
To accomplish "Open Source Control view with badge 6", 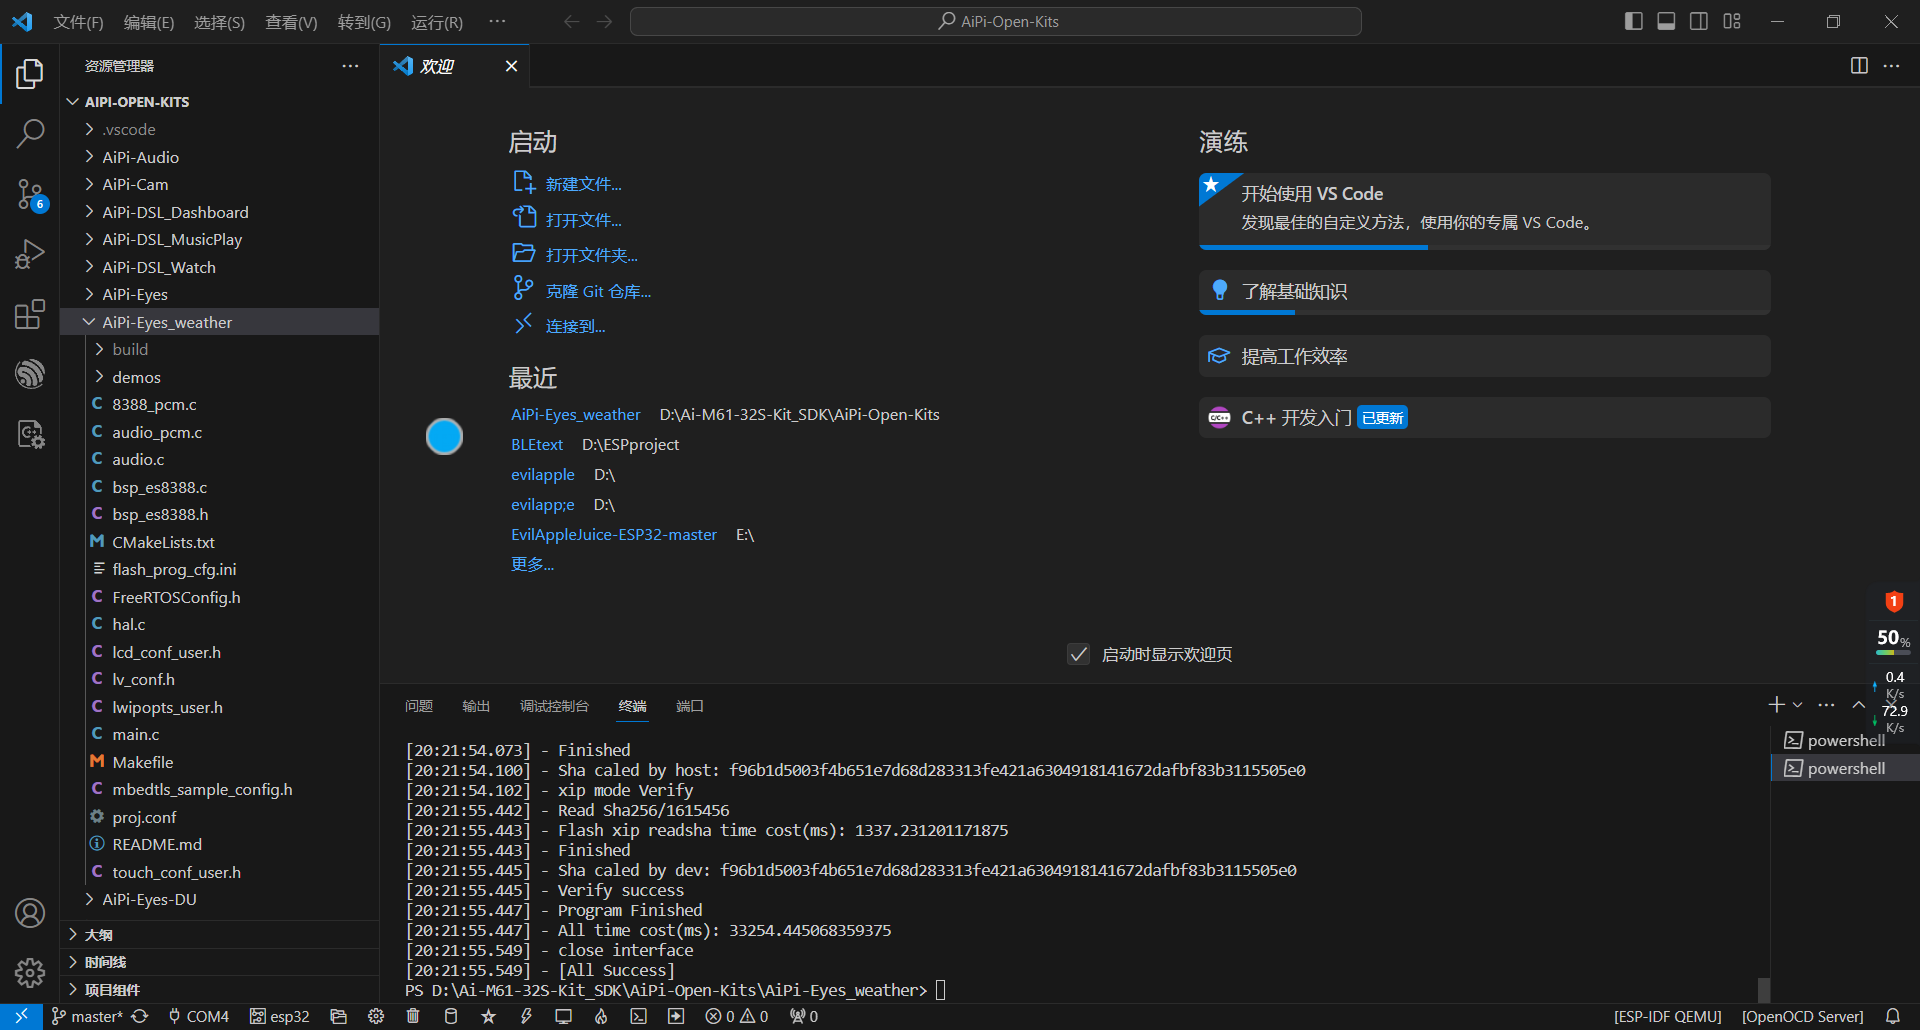I will [x=30, y=195].
